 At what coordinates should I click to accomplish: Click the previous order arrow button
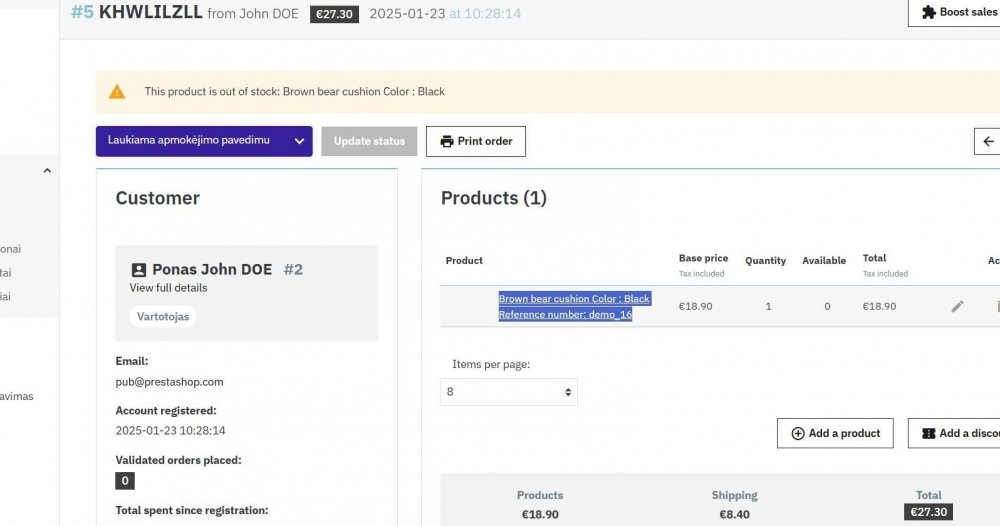coord(988,141)
